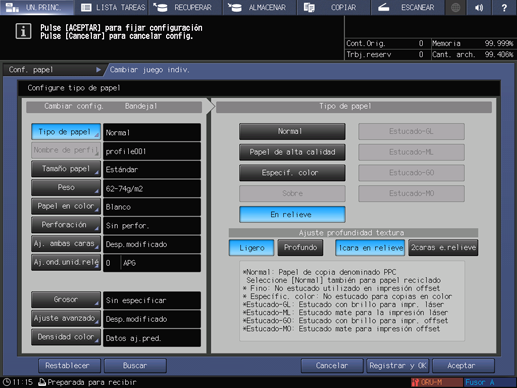Click Cambiar juego indiv. breadcrumb label

[x=149, y=70]
